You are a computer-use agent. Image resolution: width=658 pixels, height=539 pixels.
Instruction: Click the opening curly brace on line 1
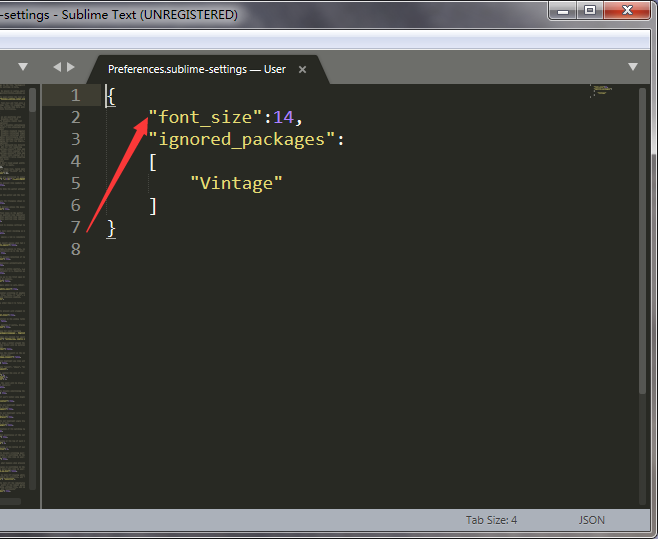[x=111, y=96]
